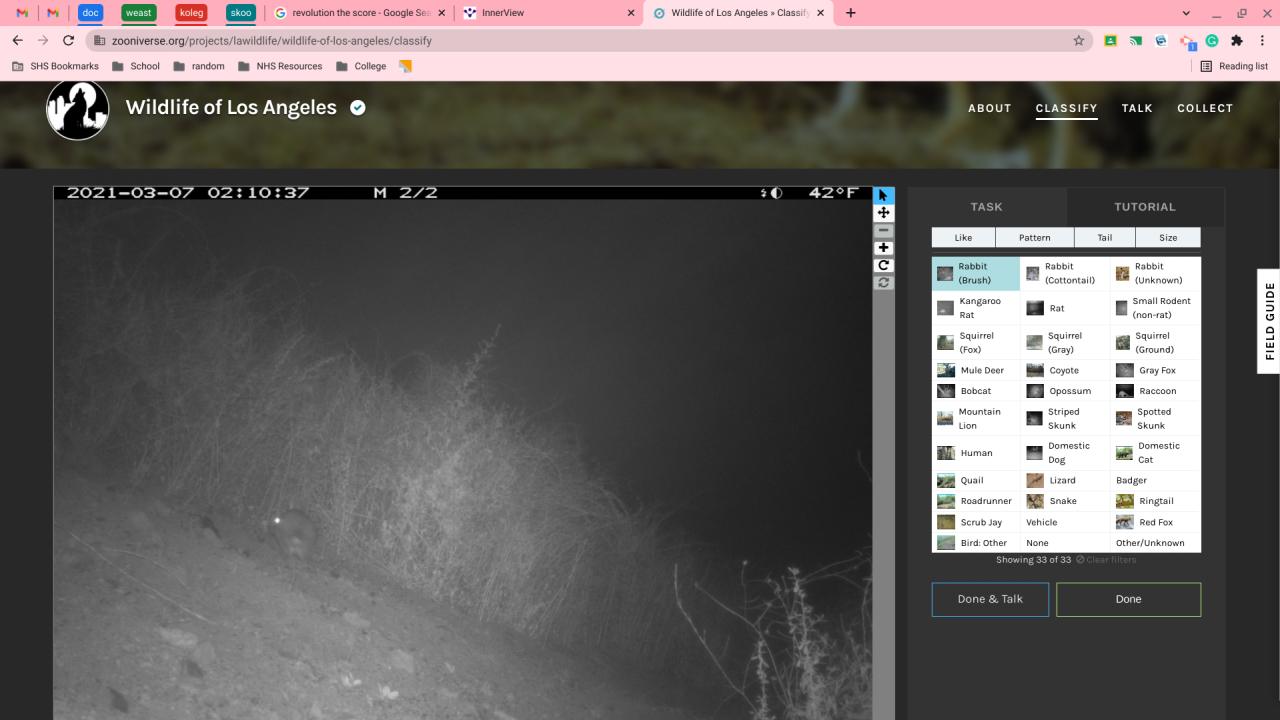Switch to the InnerView tab
1280x720 pixels.
click(549, 13)
